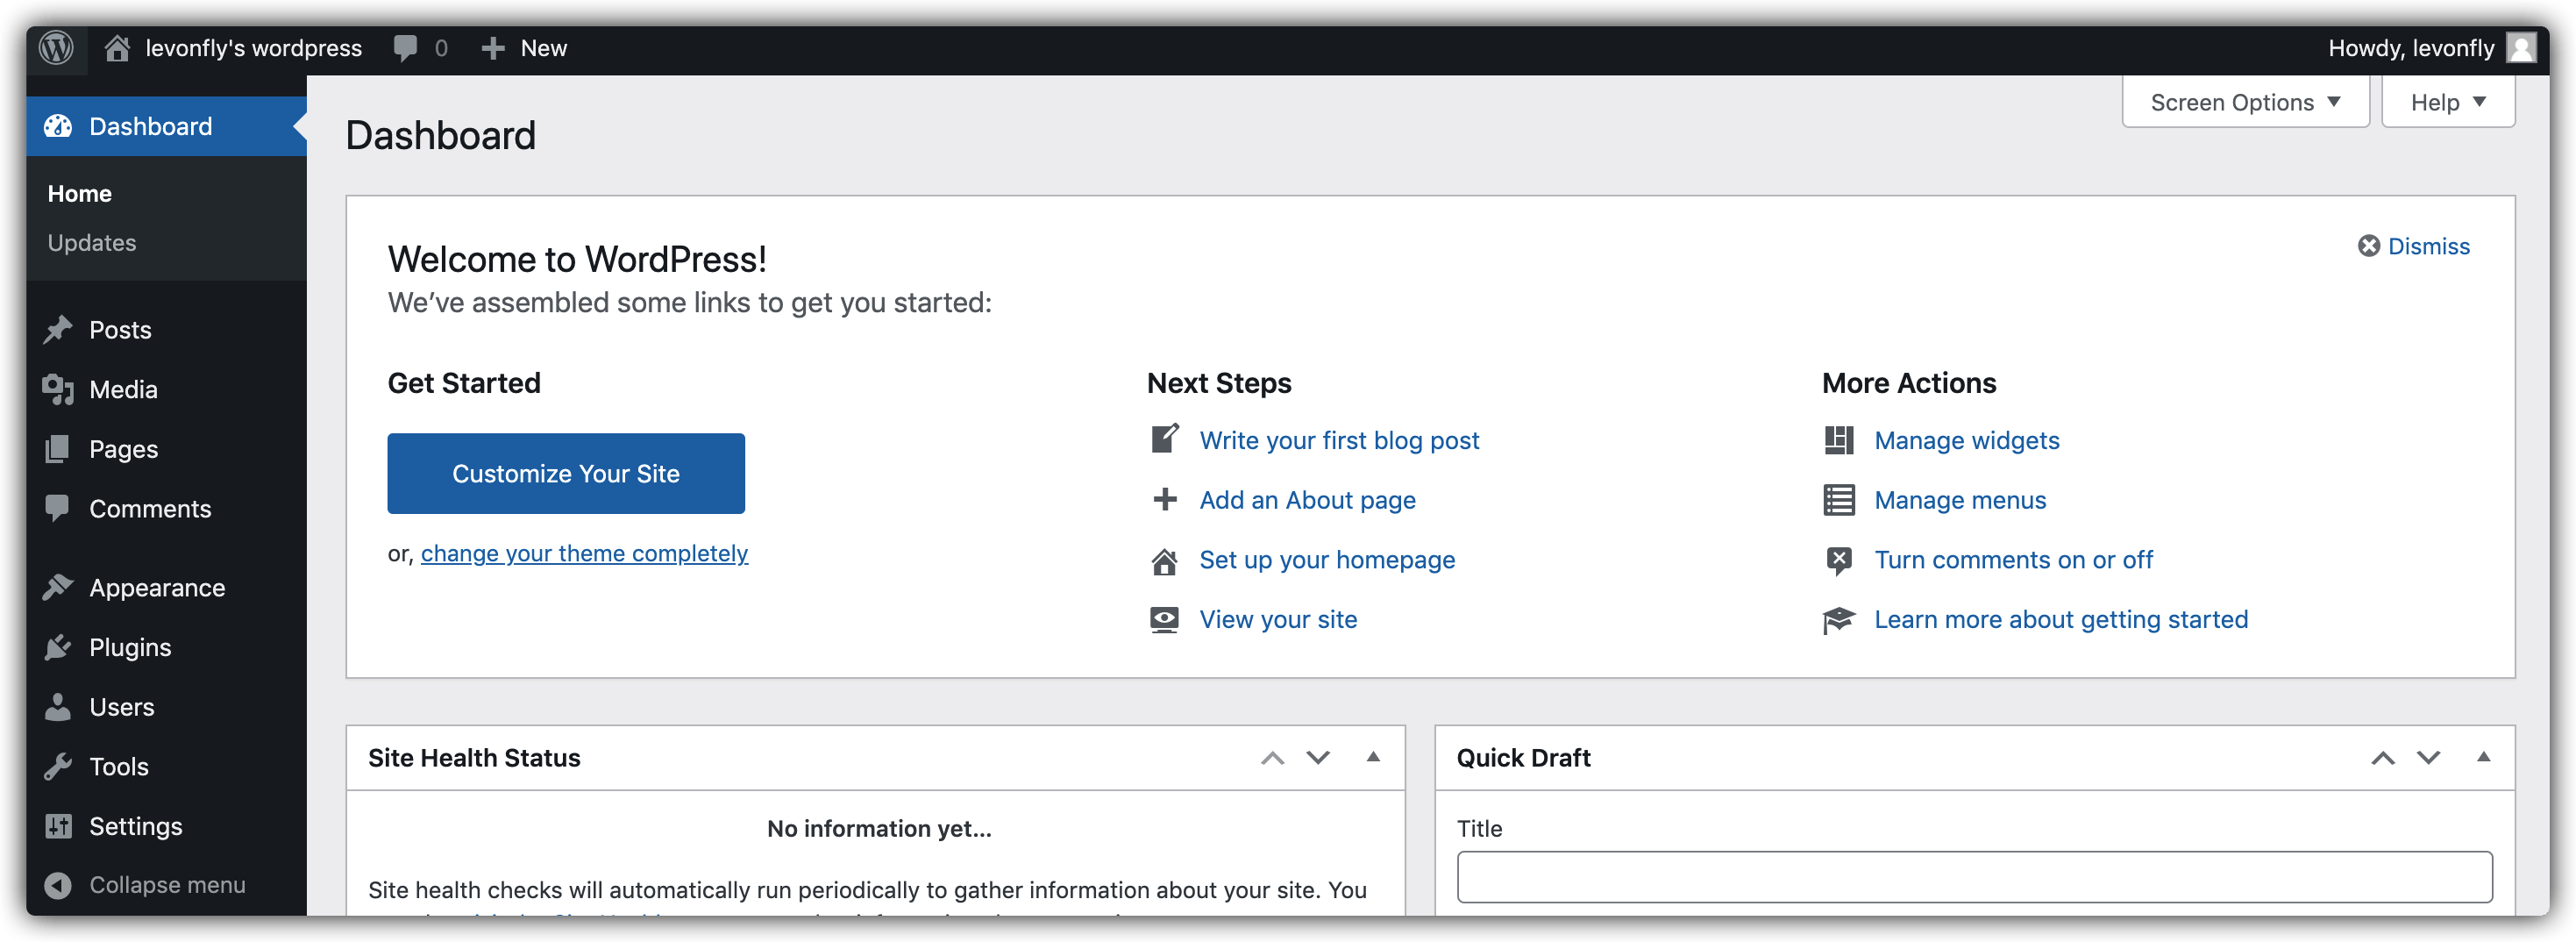Click the user avatar in the admin bar
The width and height of the screenshot is (2576, 942).
(2520, 48)
